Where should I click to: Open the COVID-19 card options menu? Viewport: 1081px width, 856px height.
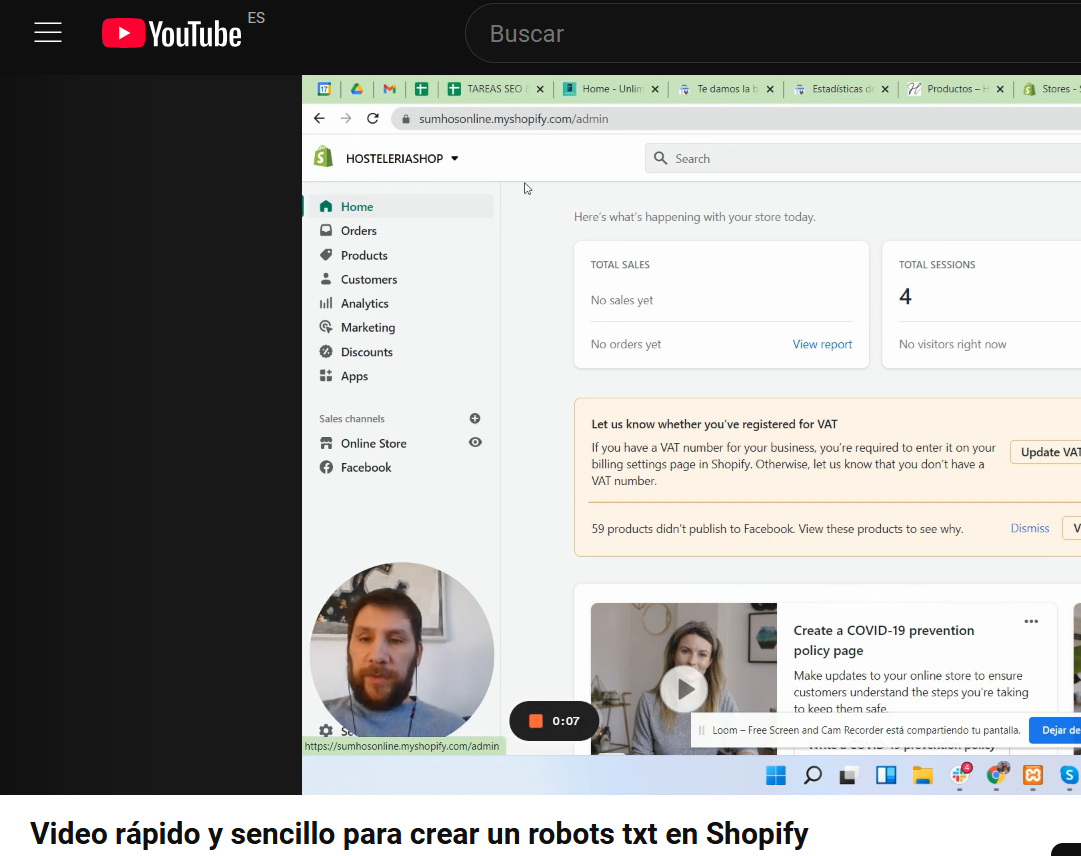coord(1031,621)
